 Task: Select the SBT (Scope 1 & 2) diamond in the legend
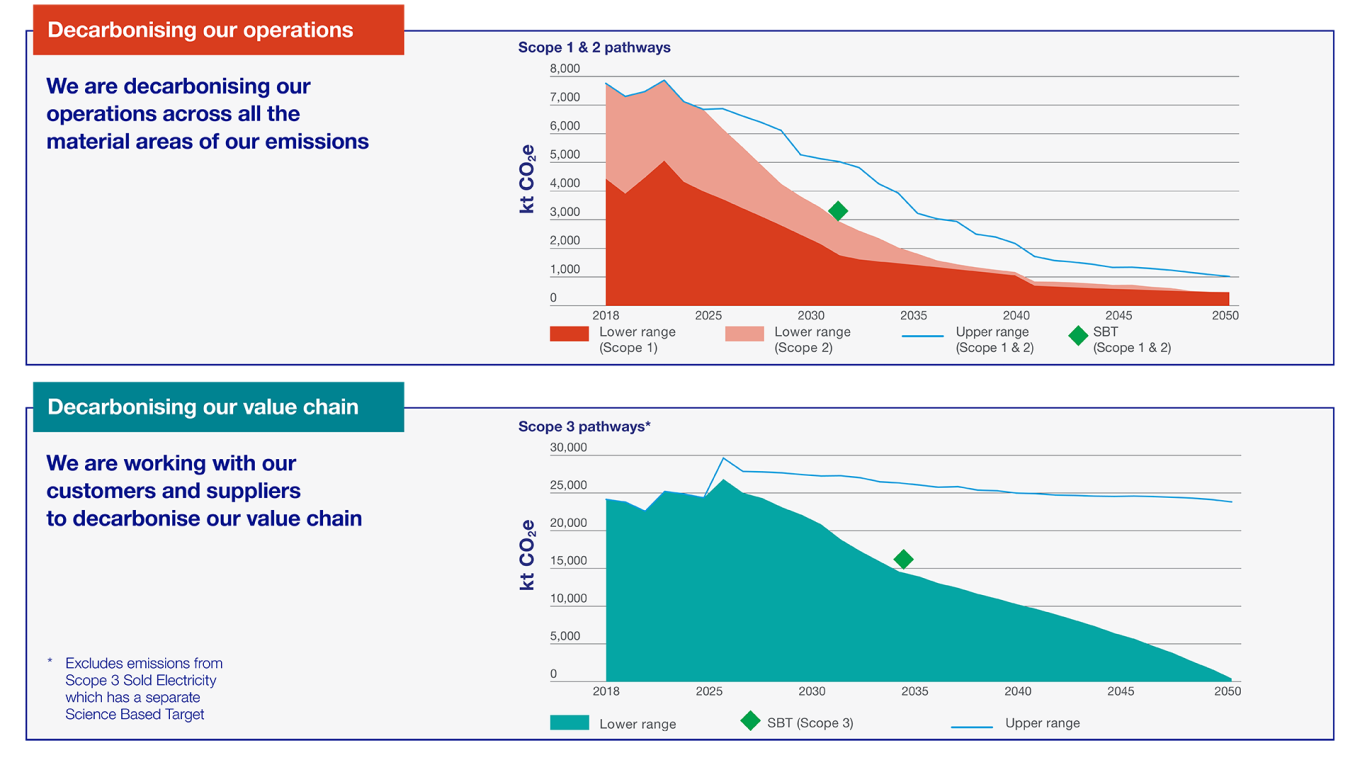point(1078,336)
